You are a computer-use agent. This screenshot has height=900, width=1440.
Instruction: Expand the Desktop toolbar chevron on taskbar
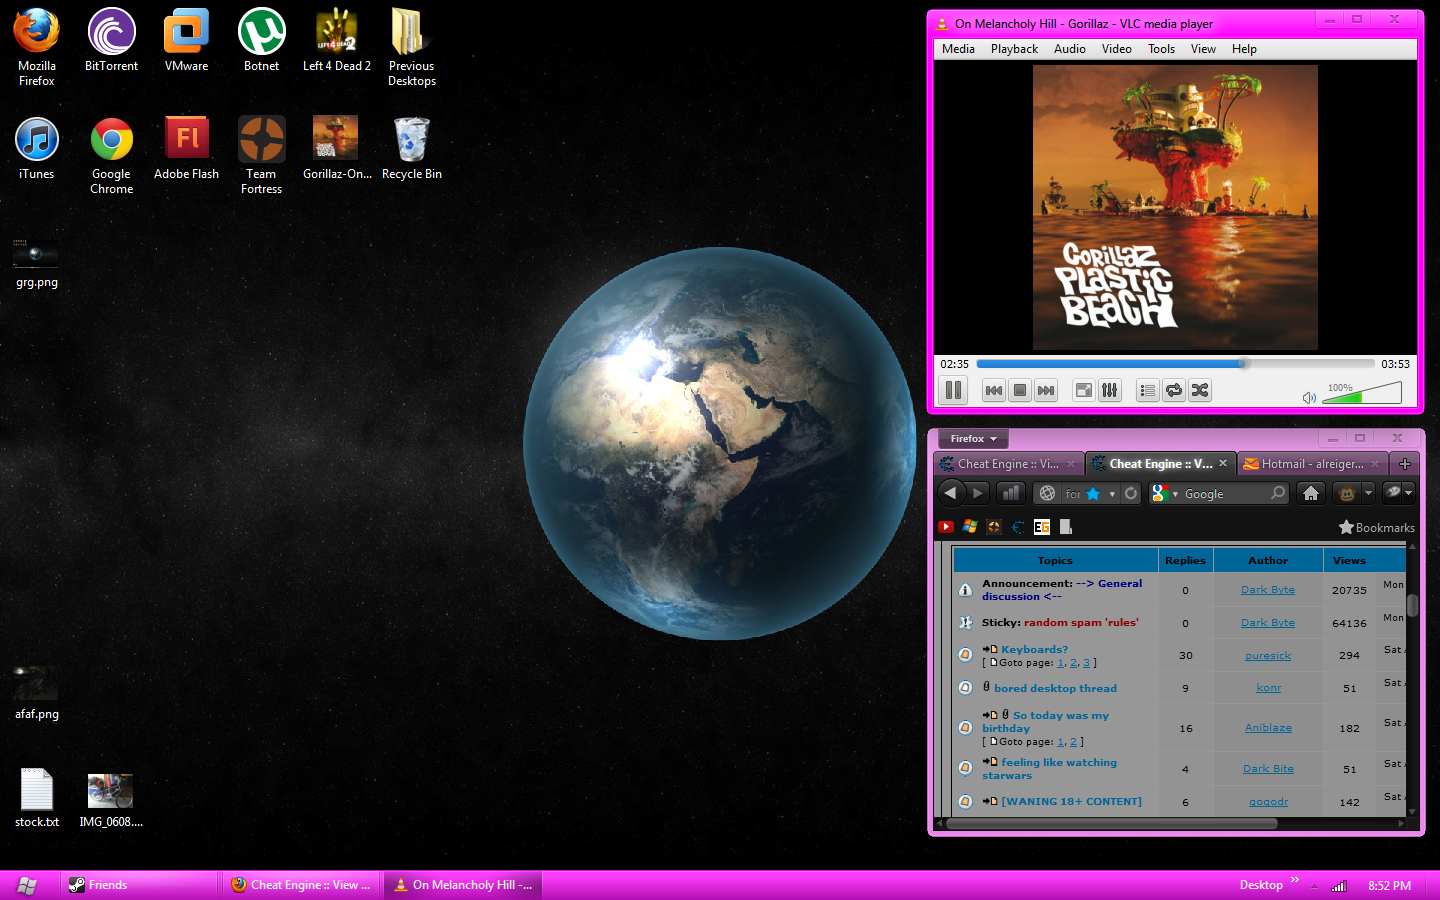[x=1295, y=880]
